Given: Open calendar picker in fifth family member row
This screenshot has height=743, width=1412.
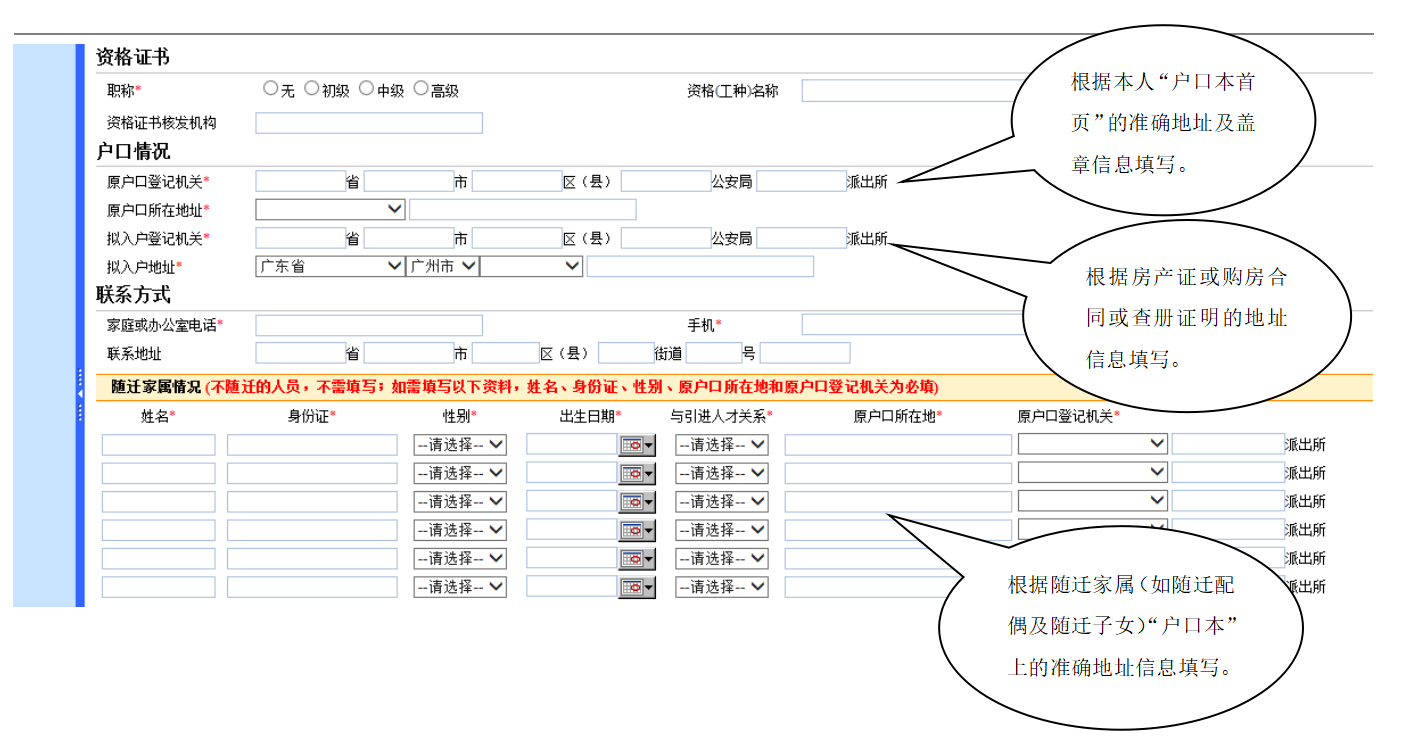Looking at the screenshot, I should point(637,559).
